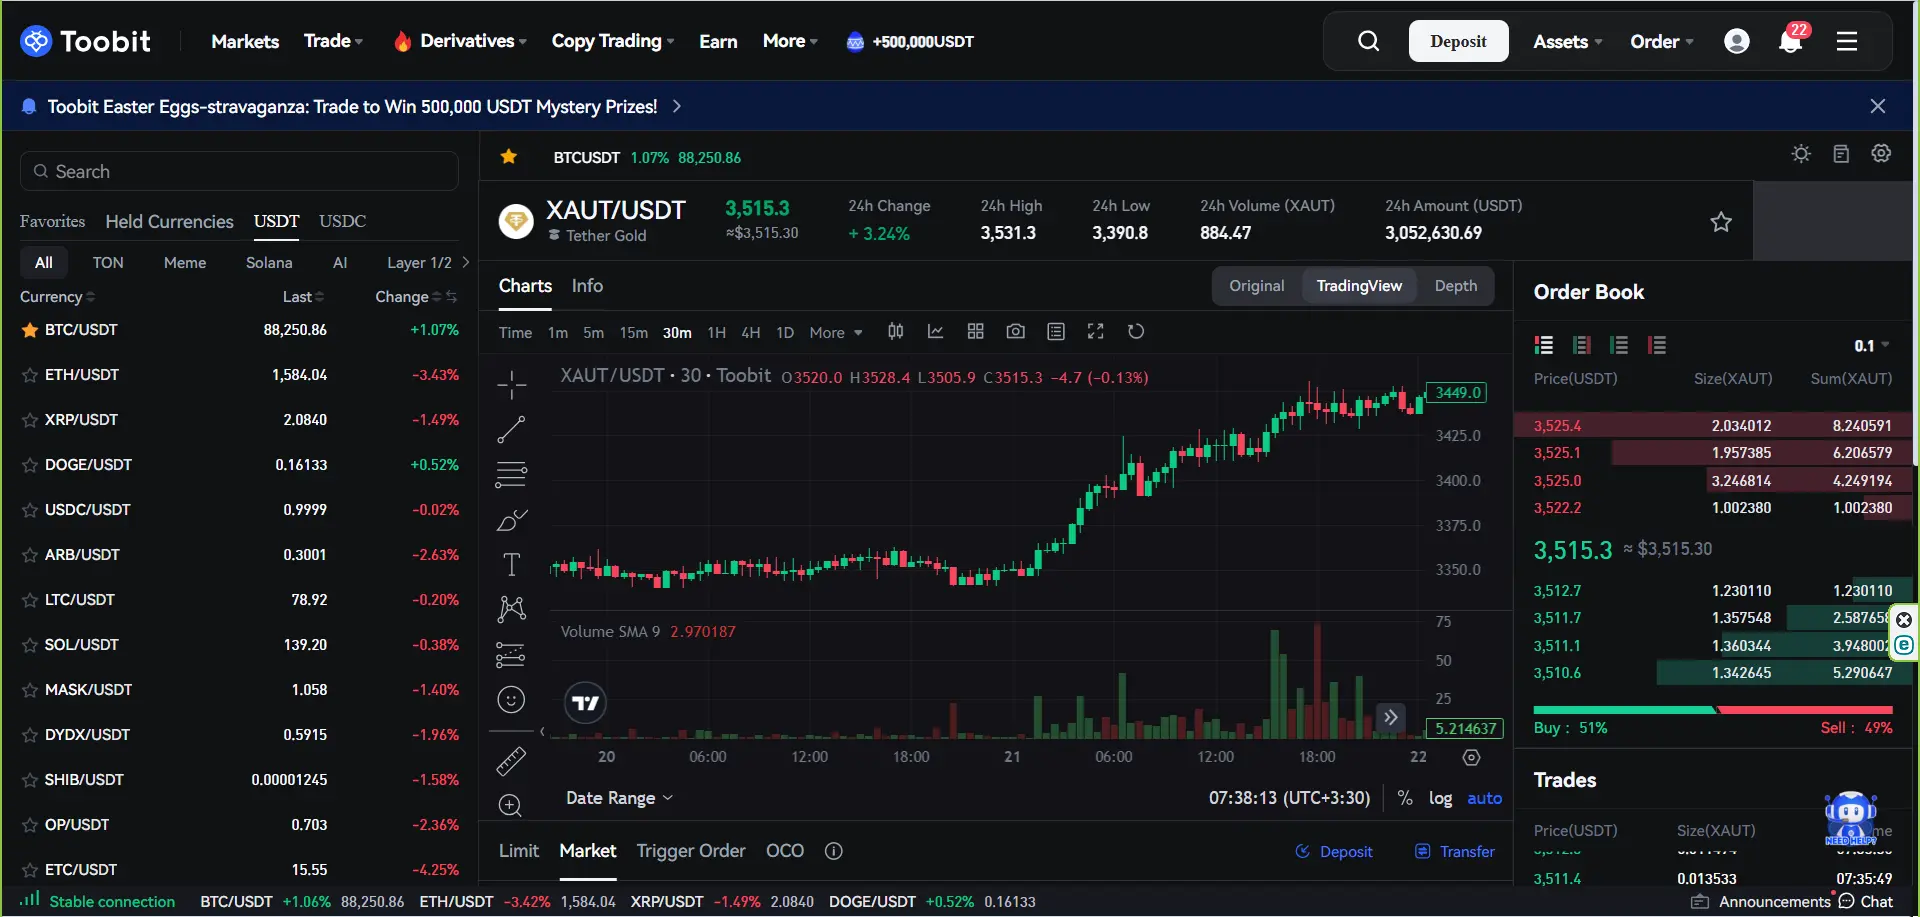
Task: Click the chart snapshot camera icon
Action: tap(1015, 332)
